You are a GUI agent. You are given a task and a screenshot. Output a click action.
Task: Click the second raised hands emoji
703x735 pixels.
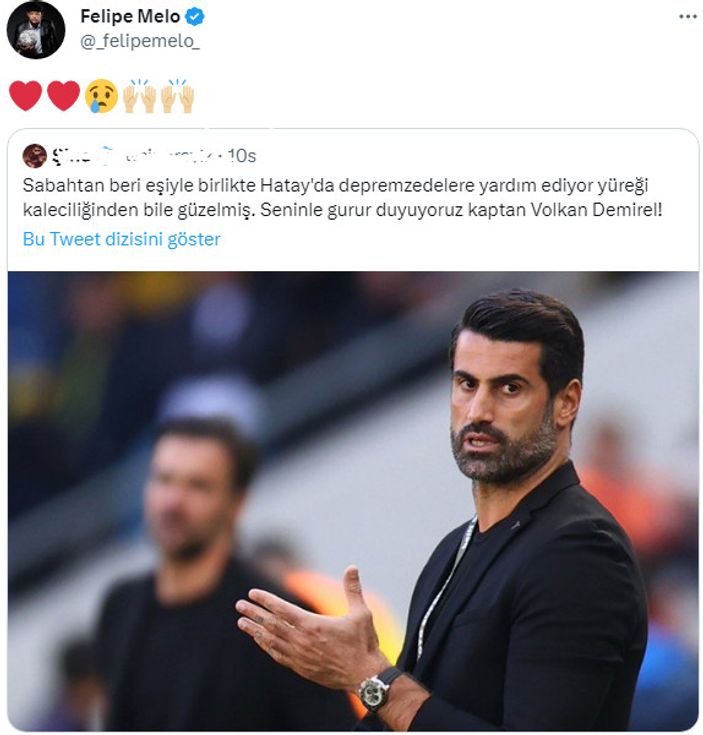point(178,96)
